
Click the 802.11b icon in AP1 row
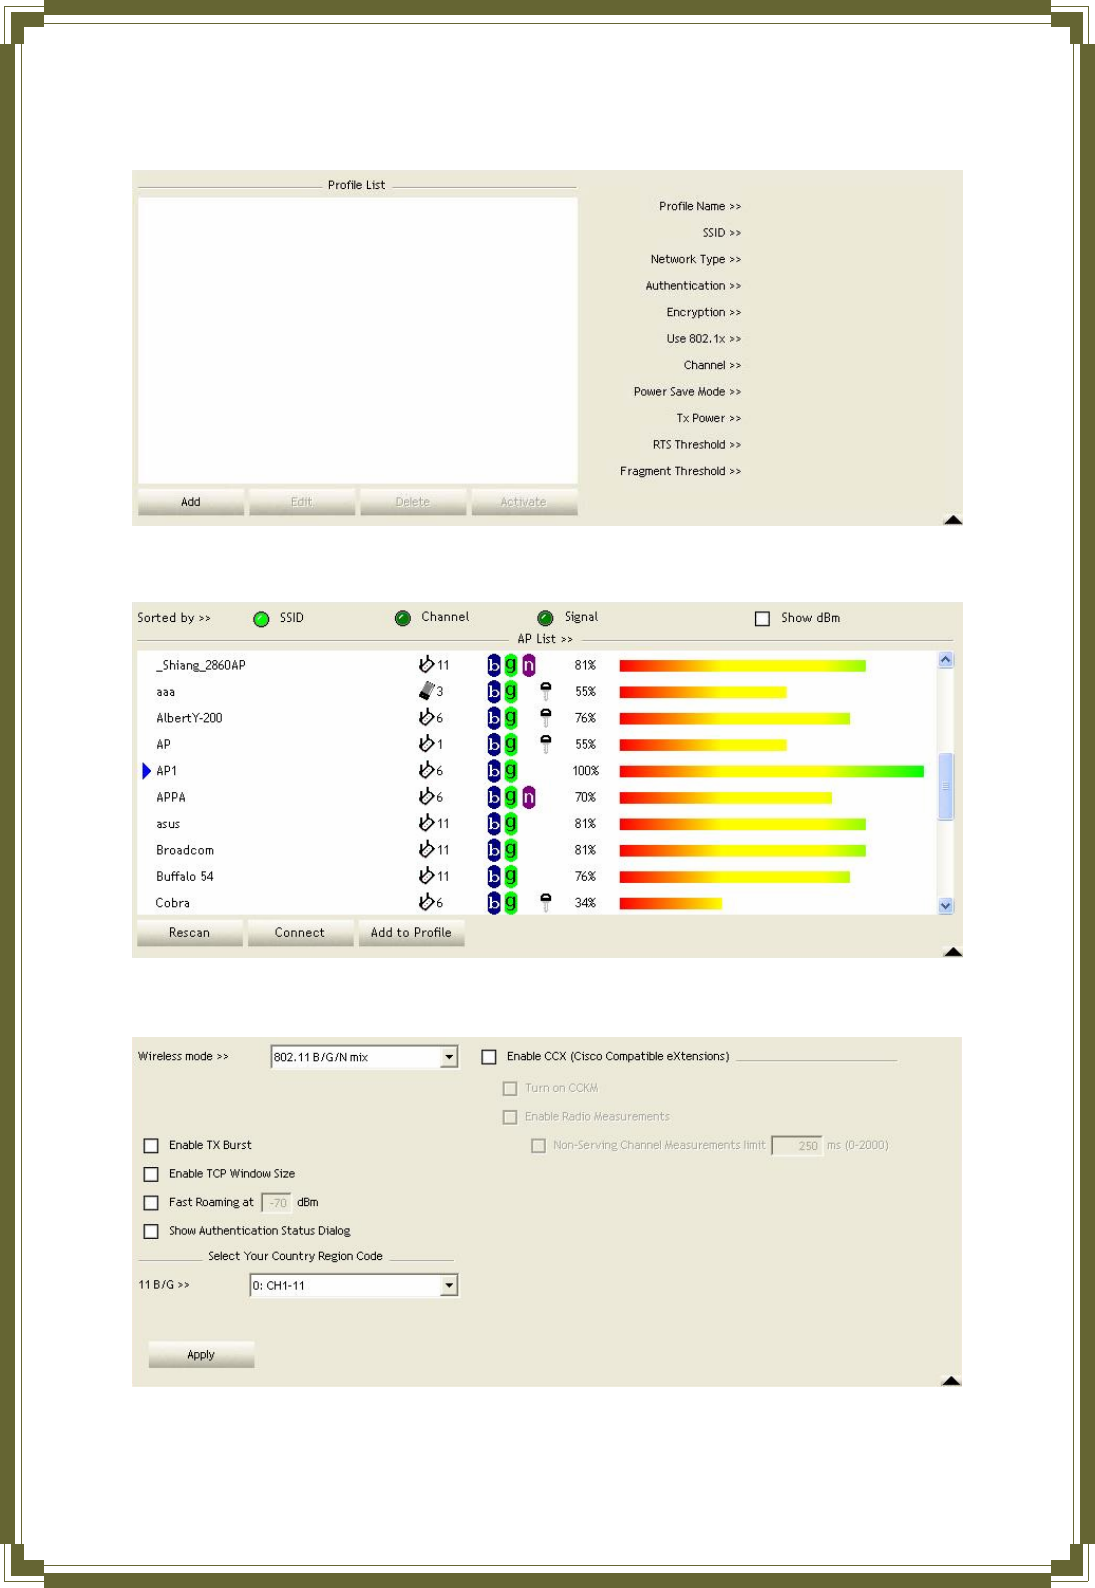pyautogui.click(x=494, y=770)
